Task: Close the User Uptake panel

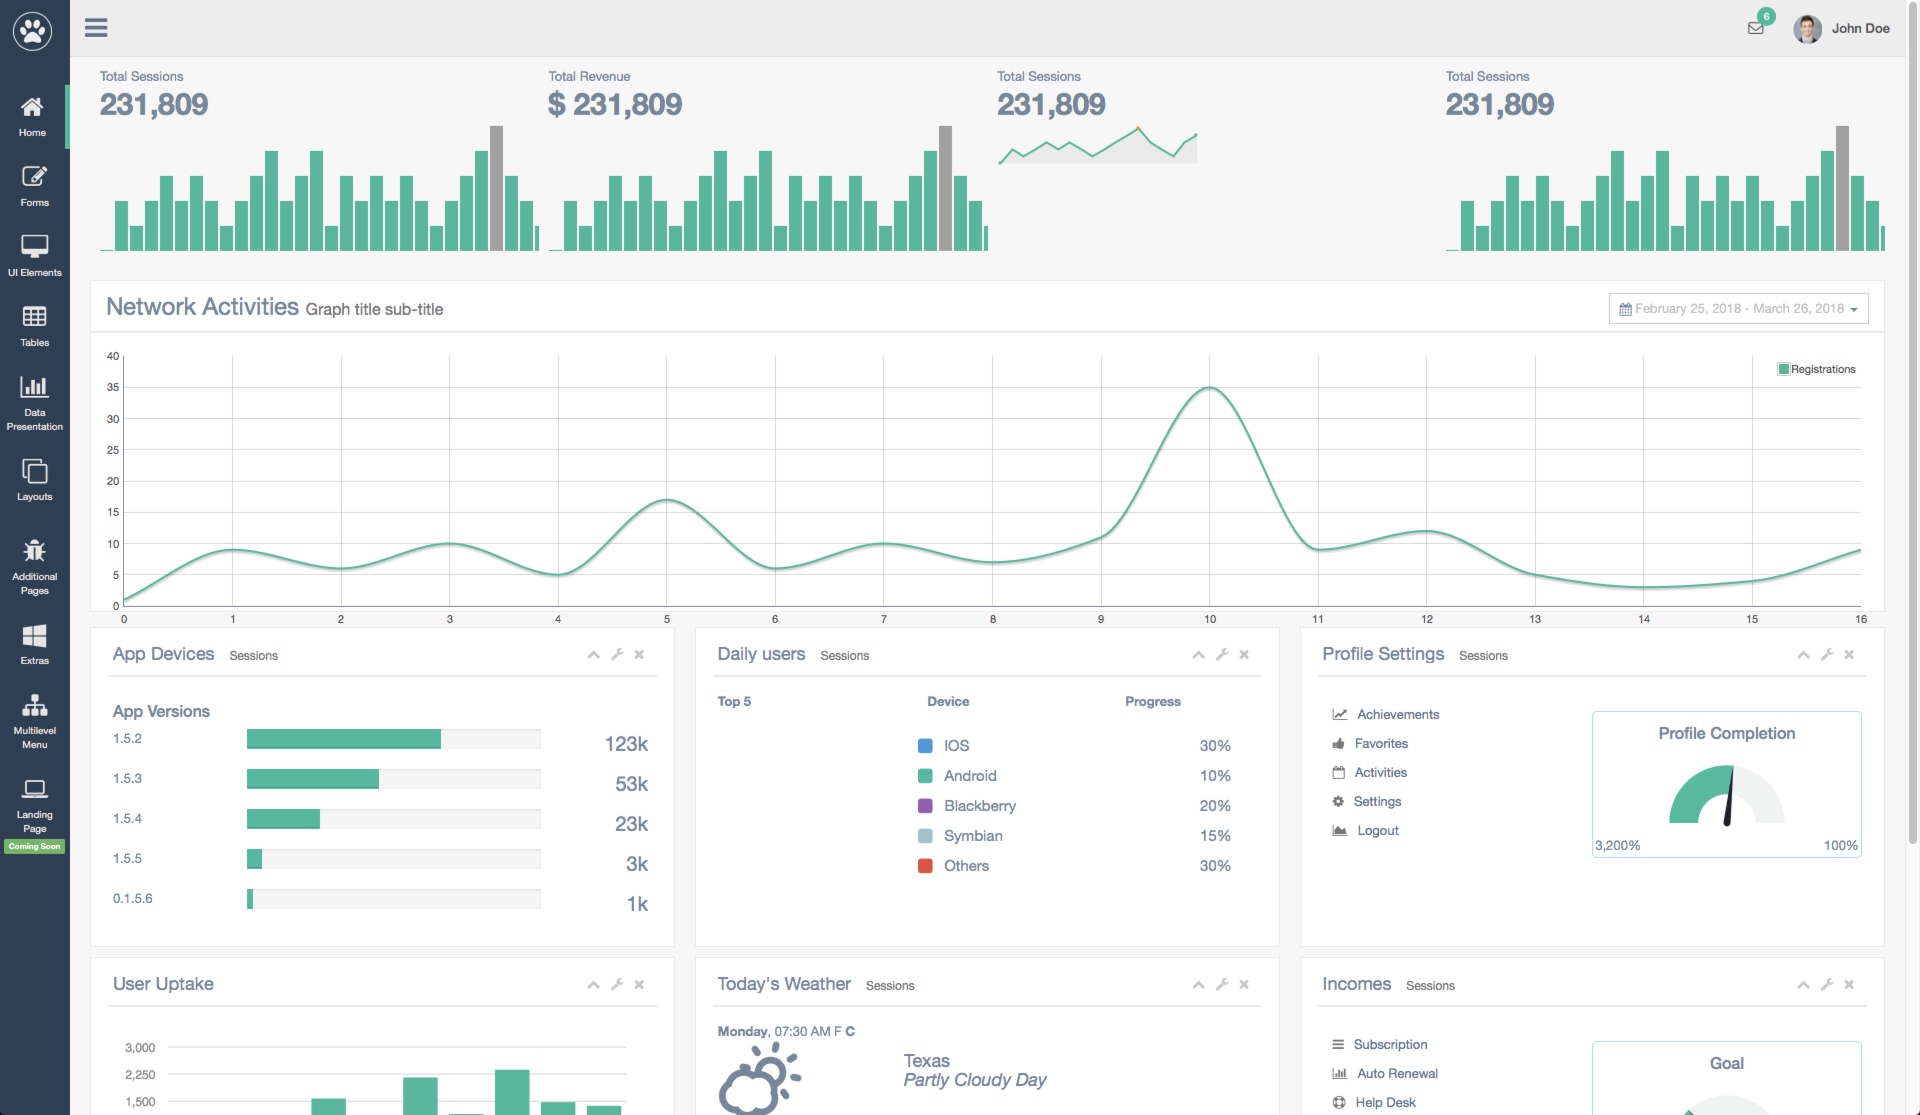Action: click(x=639, y=985)
